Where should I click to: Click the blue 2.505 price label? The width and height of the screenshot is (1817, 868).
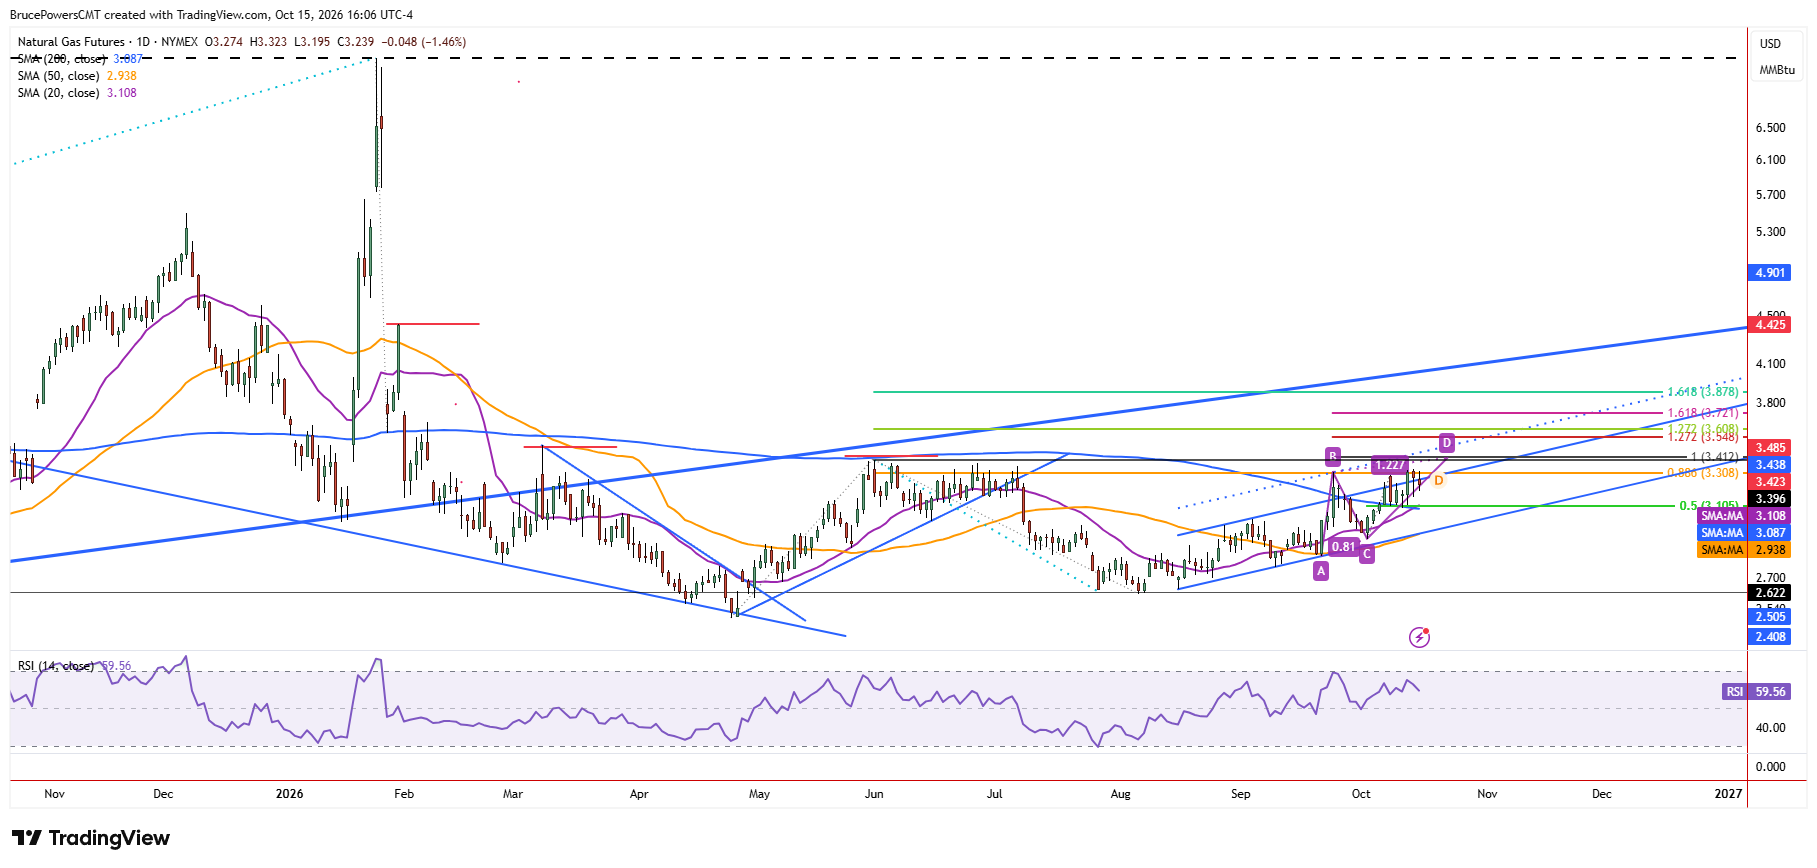(x=1768, y=617)
